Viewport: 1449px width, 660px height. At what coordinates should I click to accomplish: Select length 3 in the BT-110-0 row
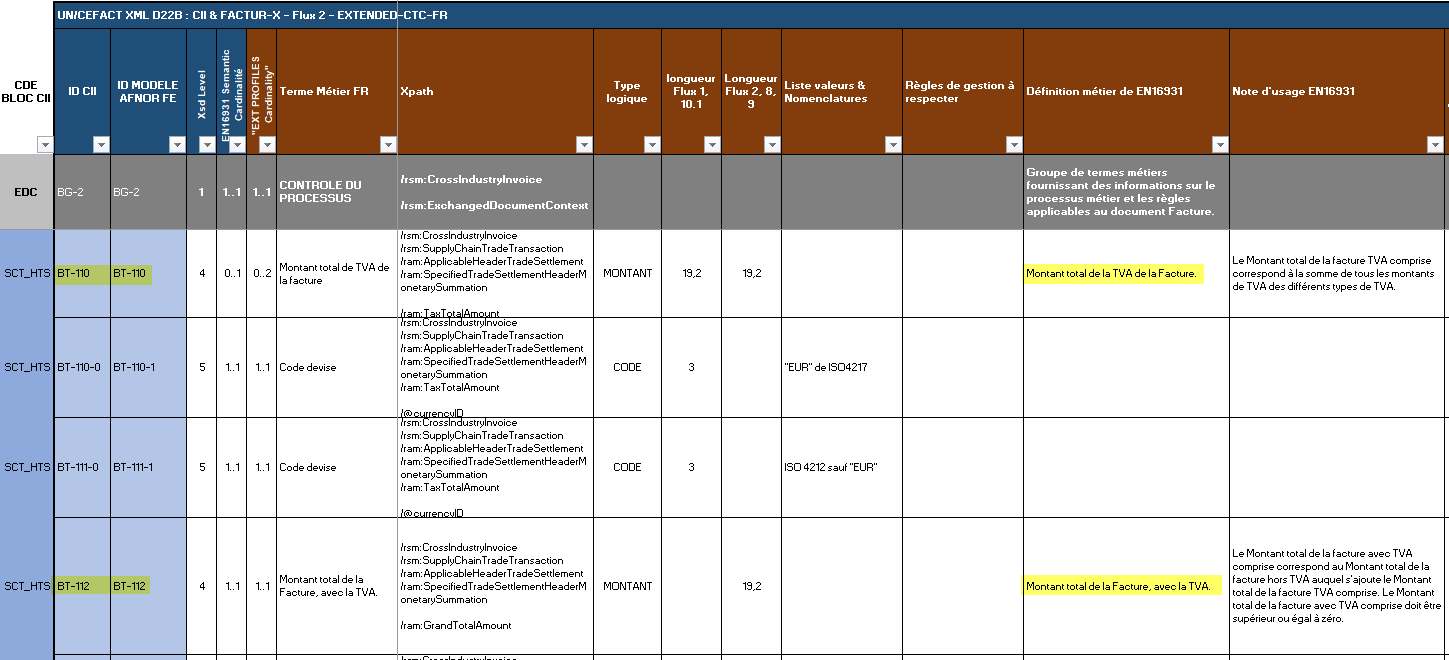point(691,367)
